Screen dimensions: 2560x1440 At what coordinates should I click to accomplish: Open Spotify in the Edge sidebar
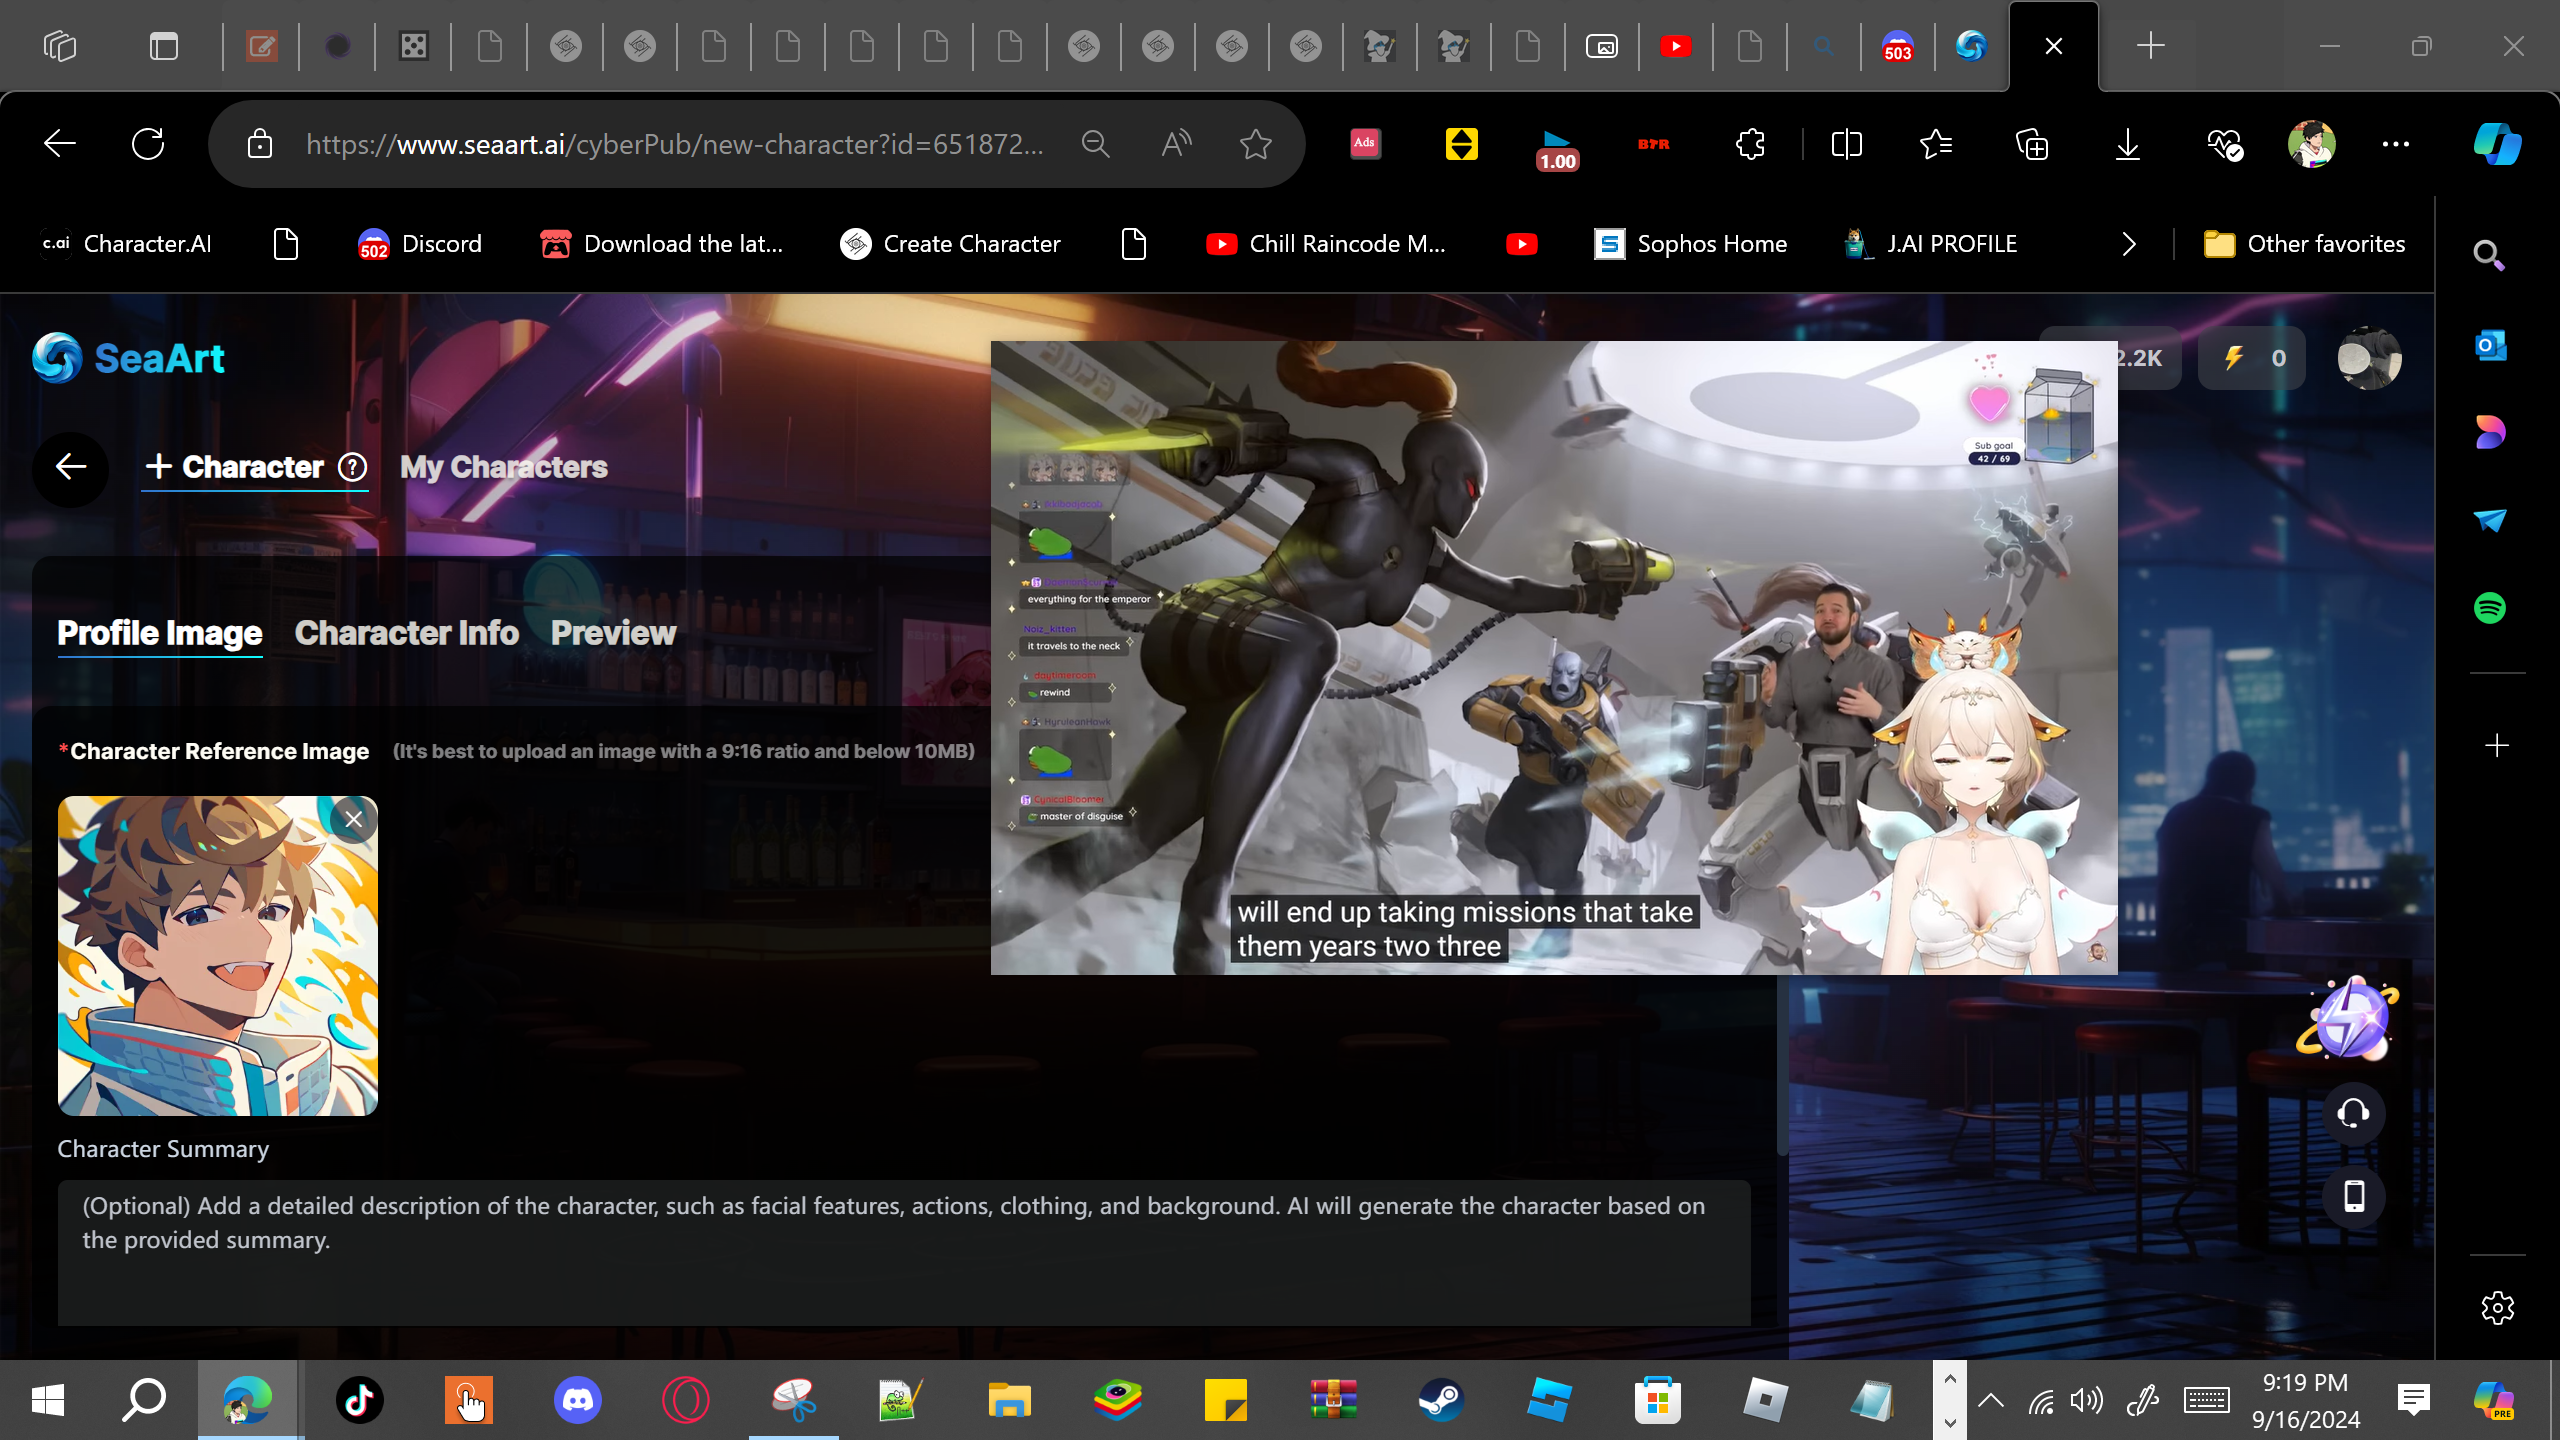pos(2490,607)
